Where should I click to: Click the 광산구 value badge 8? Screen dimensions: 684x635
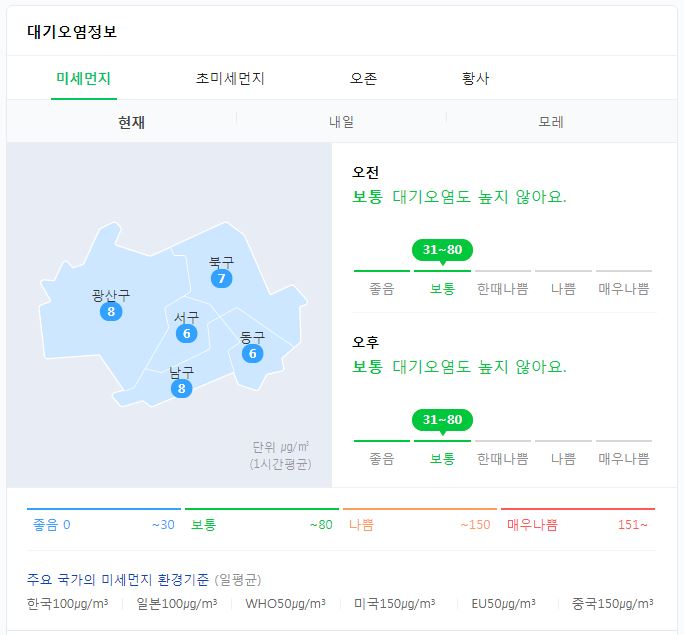coord(111,311)
